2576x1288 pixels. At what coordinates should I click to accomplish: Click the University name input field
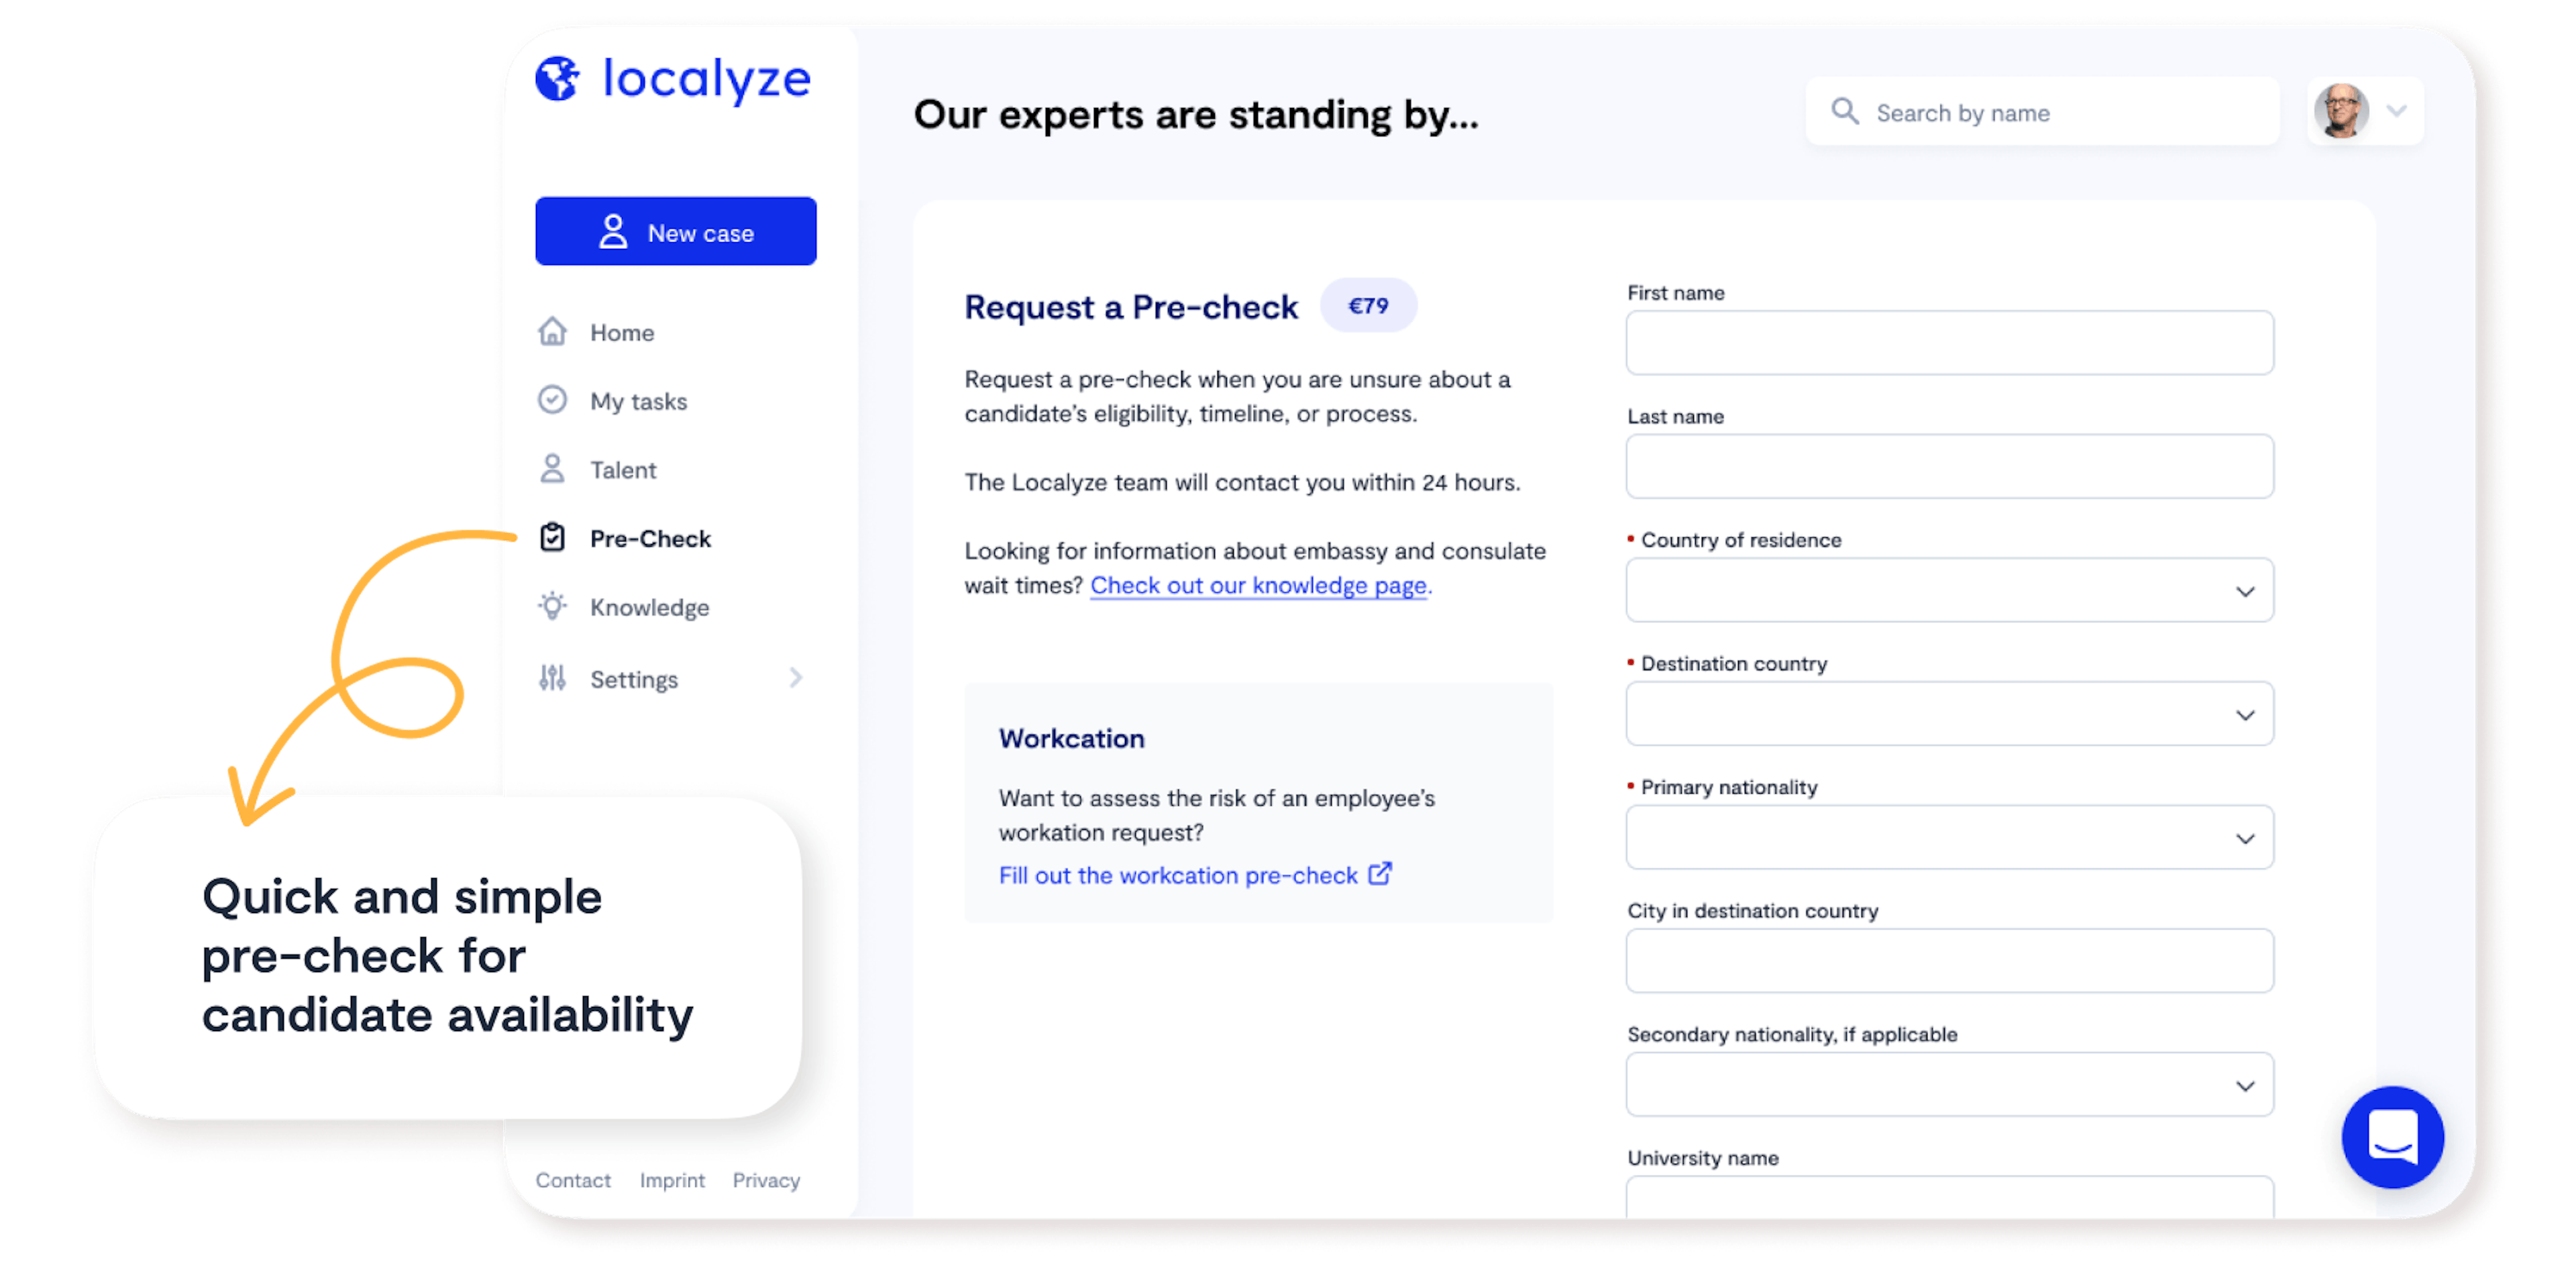1949,1197
